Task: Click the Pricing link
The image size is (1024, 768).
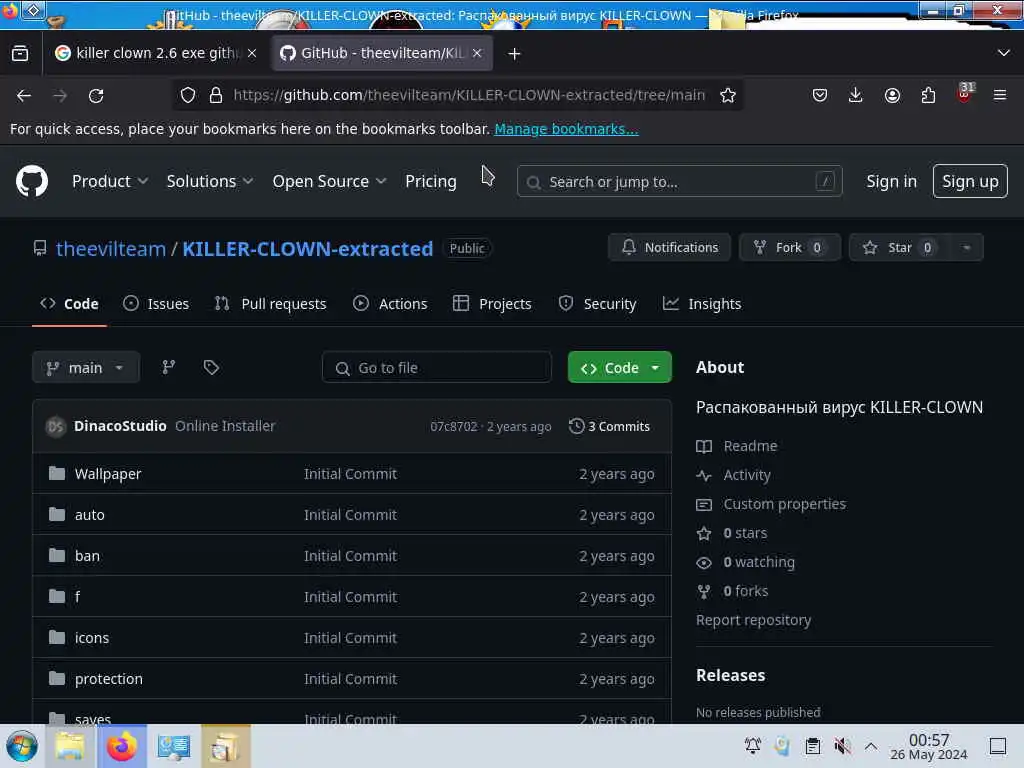Action: click(430, 182)
